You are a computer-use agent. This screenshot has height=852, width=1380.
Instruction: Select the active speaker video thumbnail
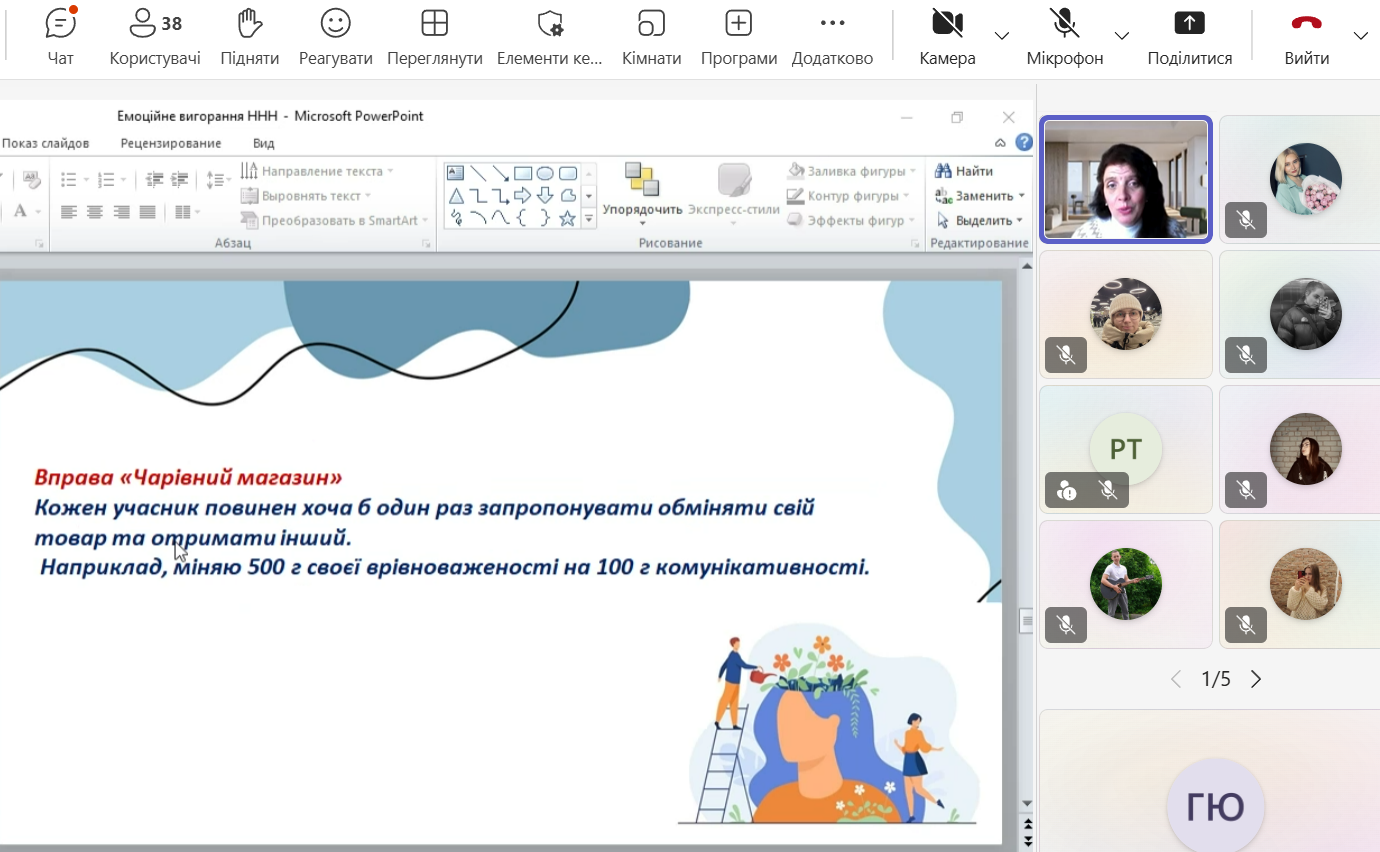1126,180
